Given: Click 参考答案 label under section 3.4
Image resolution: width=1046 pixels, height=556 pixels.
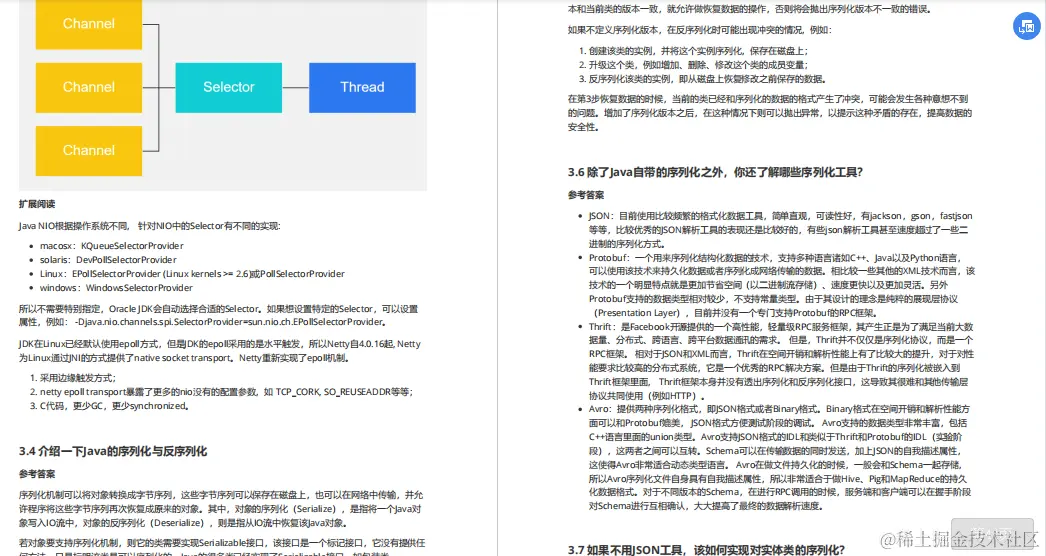Looking at the screenshot, I should coord(37,474).
